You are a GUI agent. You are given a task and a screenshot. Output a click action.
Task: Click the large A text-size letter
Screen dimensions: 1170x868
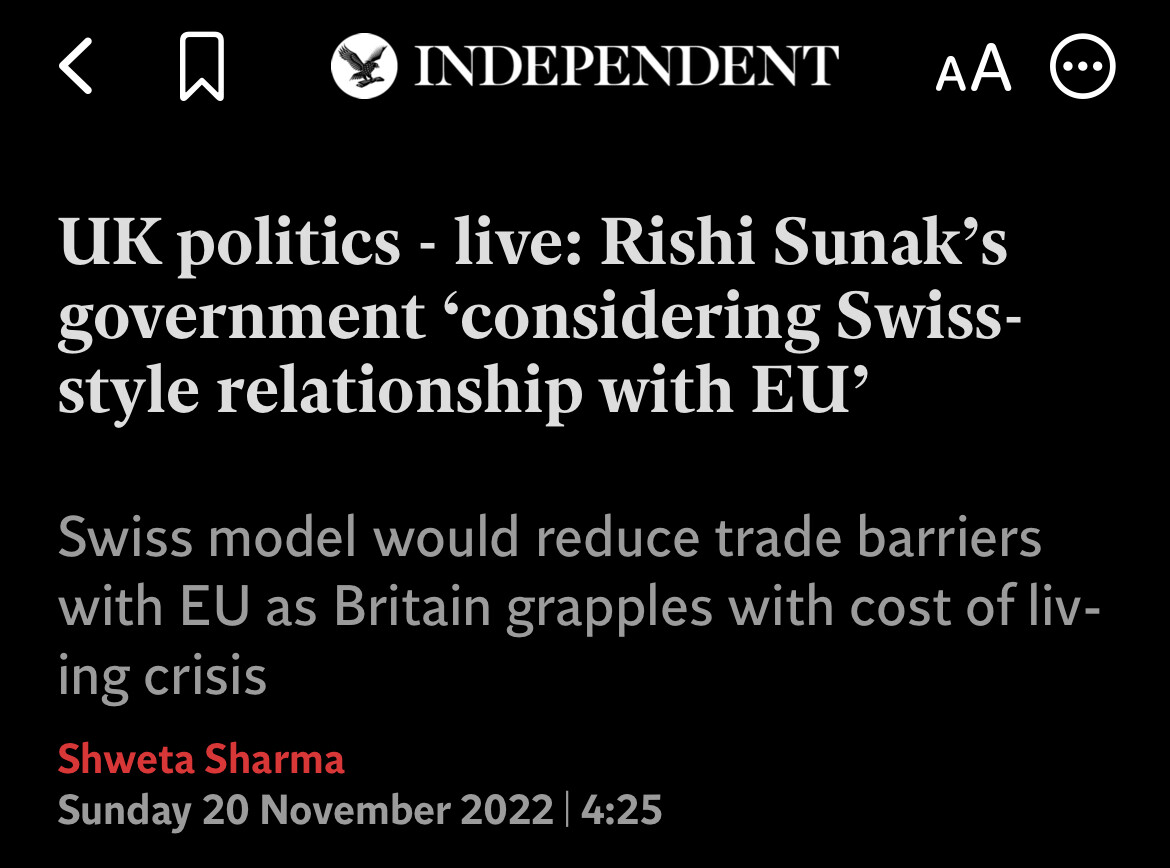click(992, 68)
